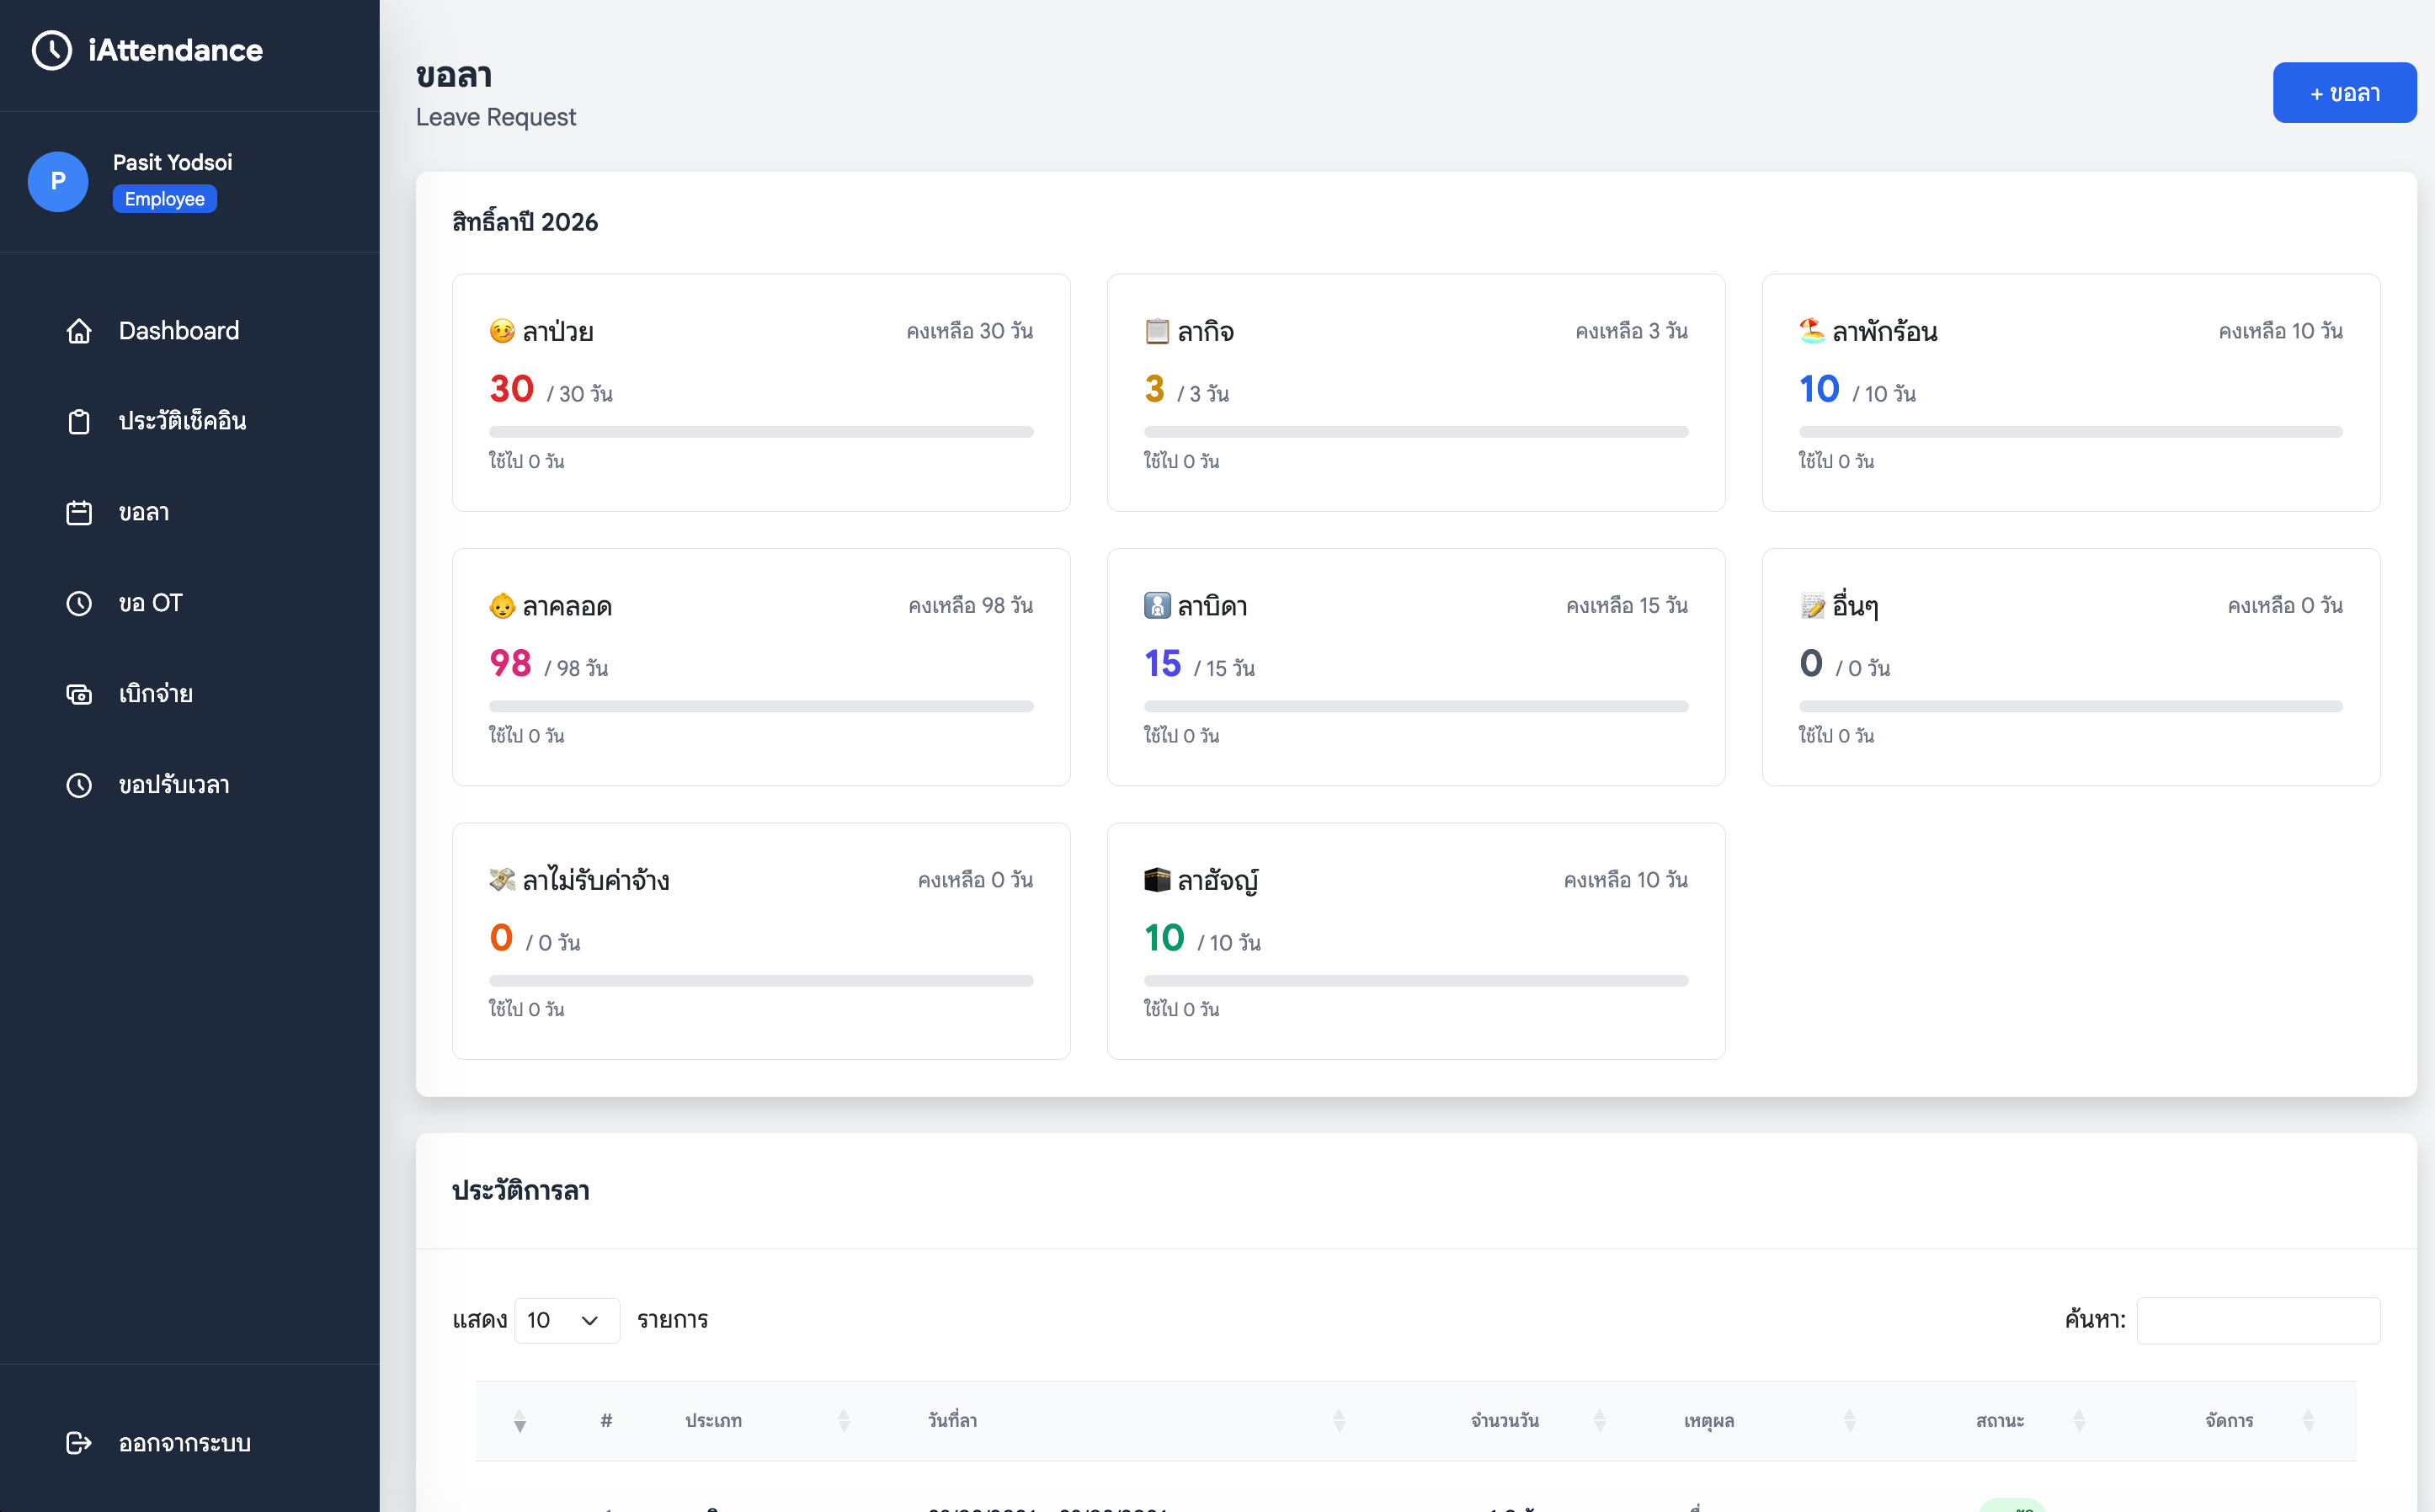Click the clipboard icon for check-in history
2435x1512 pixels.
point(79,421)
